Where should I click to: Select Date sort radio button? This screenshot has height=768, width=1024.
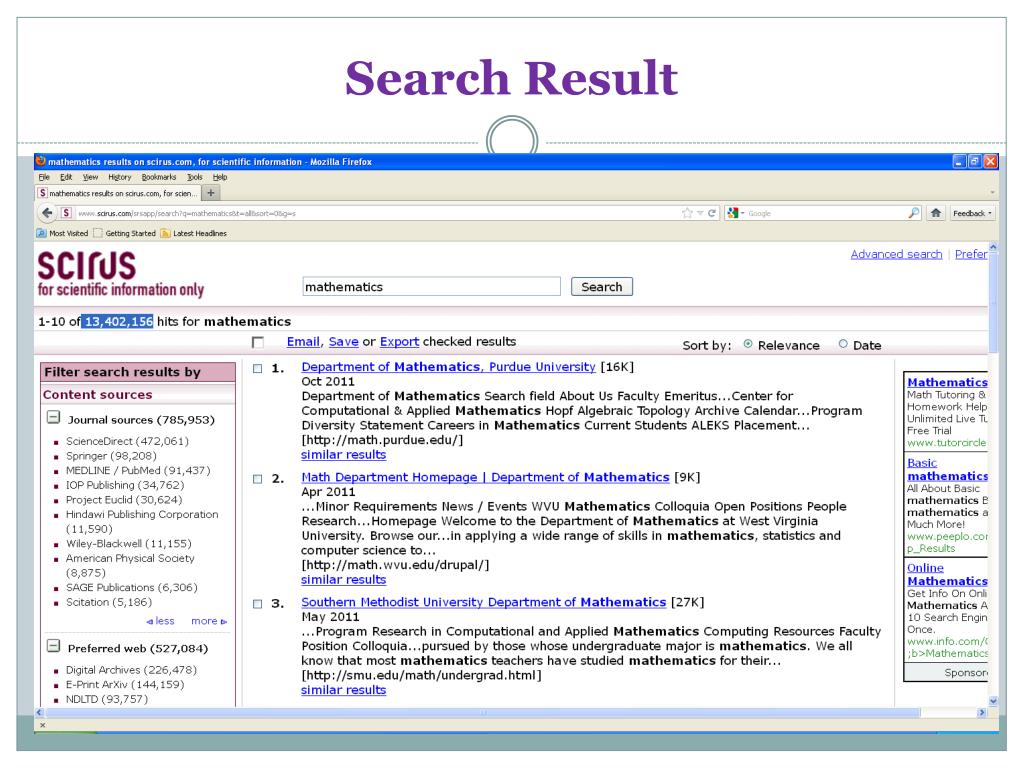(x=843, y=344)
